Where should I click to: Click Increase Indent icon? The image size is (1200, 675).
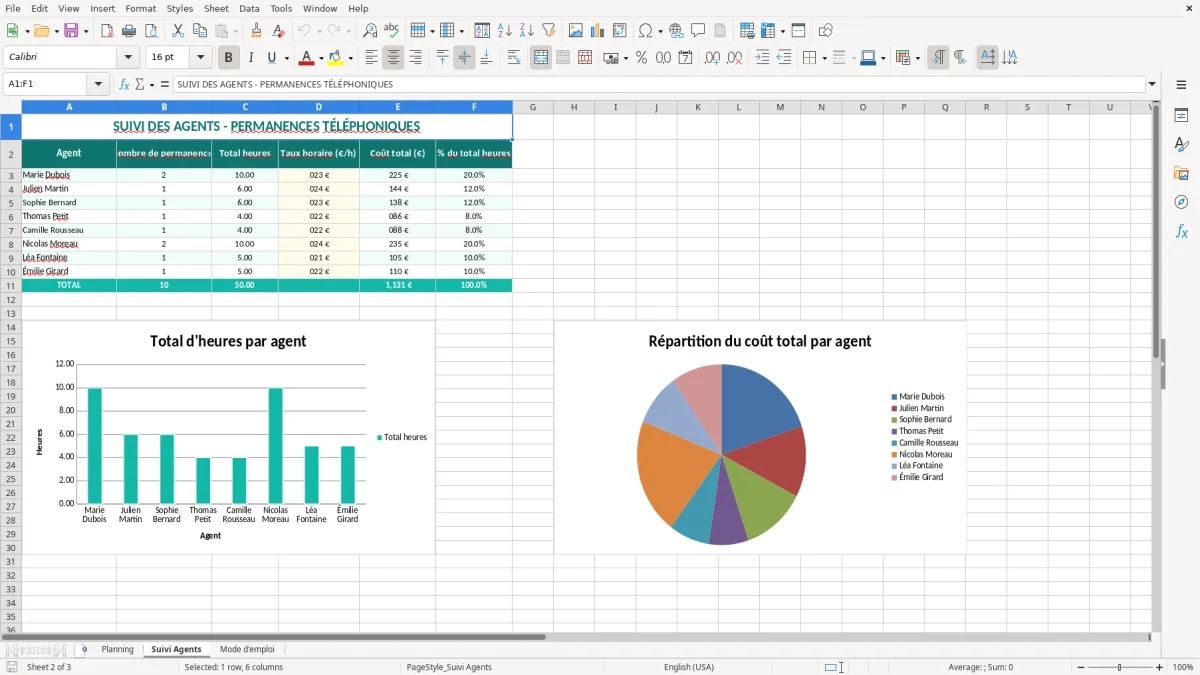click(x=762, y=58)
